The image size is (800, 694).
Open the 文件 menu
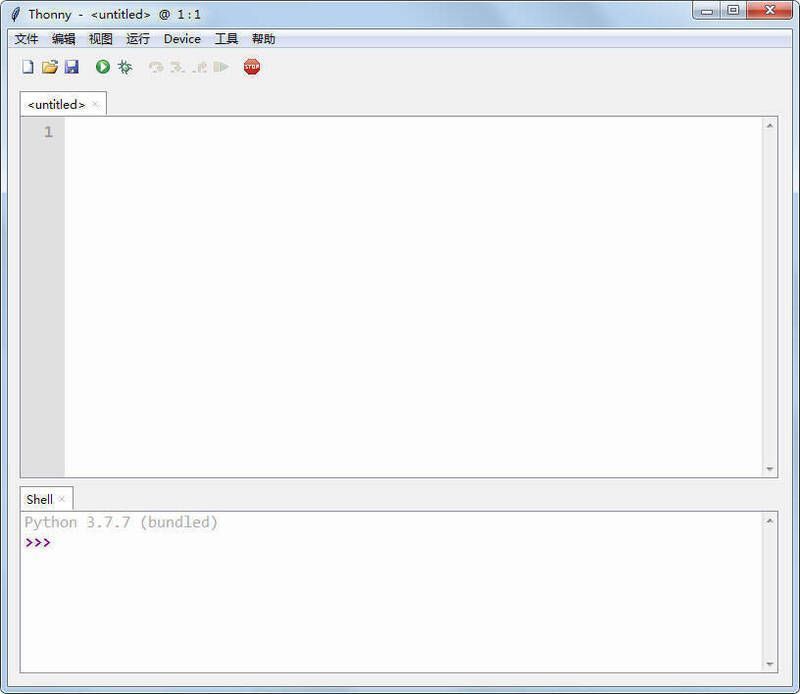pyautogui.click(x=26, y=39)
